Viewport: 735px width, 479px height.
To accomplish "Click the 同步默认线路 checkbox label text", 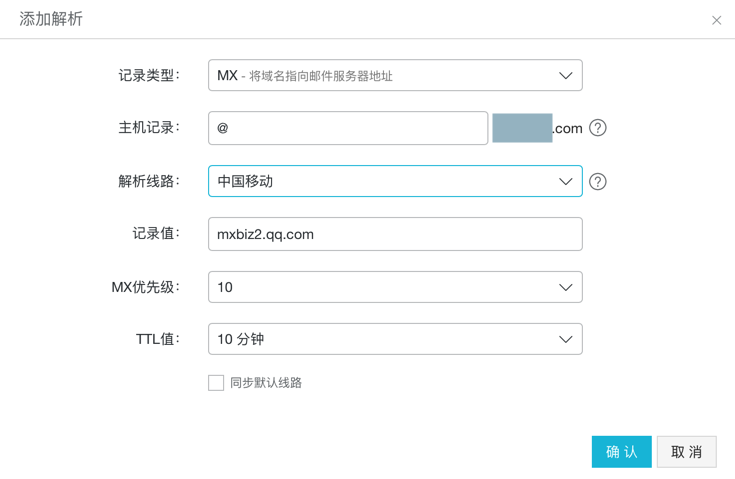I will (x=266, y=383).
